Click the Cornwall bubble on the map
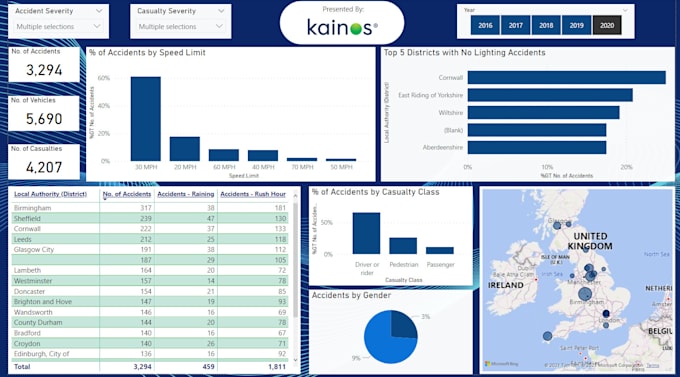 tap(547, 336)
